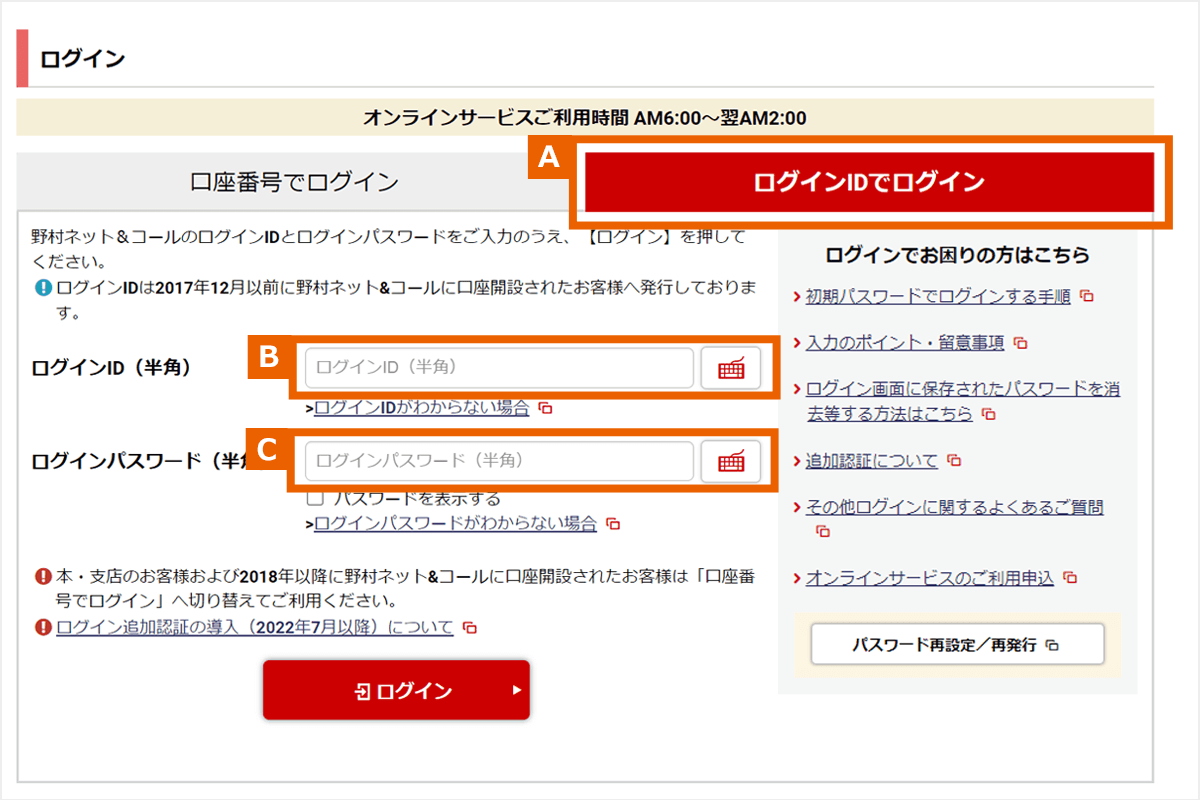1200x800 pixels.
Task: Open ログイン画面に保存されたパスワード link
Action: pos(963,400)
